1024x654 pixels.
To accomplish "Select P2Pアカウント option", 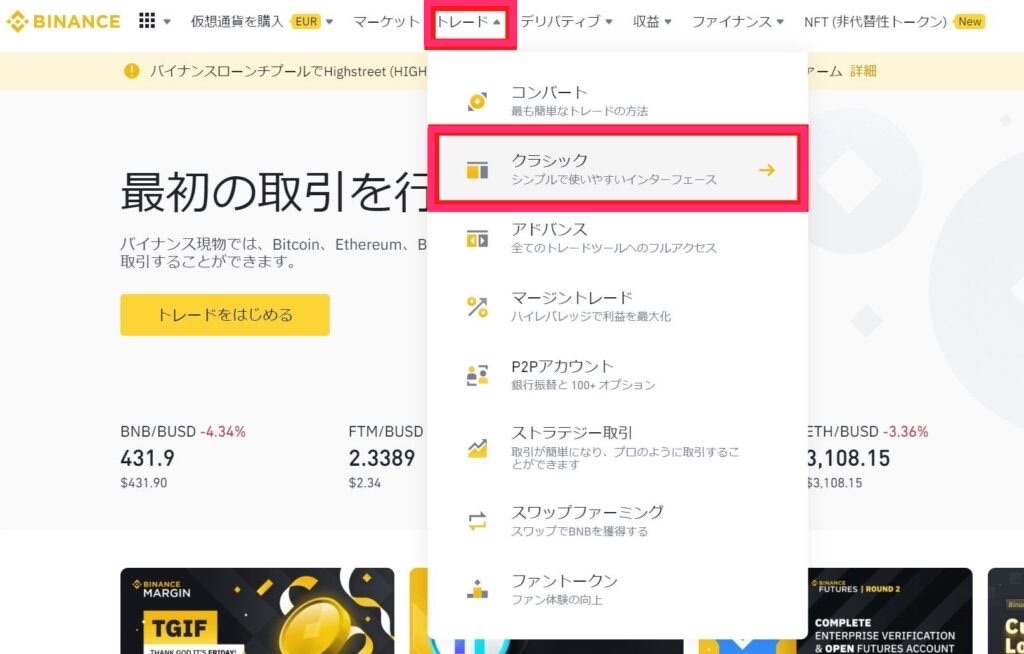I will (618, 376).
